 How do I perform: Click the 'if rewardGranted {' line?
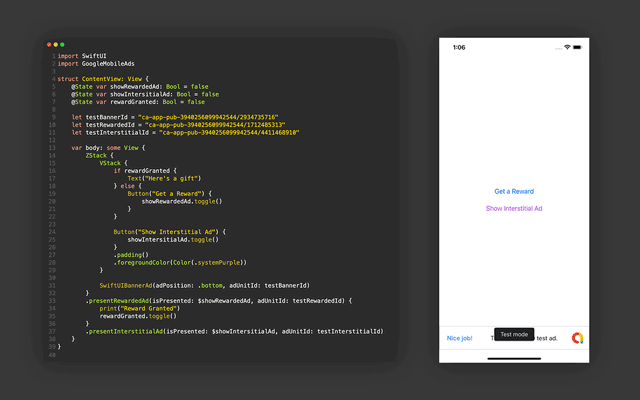145,171
